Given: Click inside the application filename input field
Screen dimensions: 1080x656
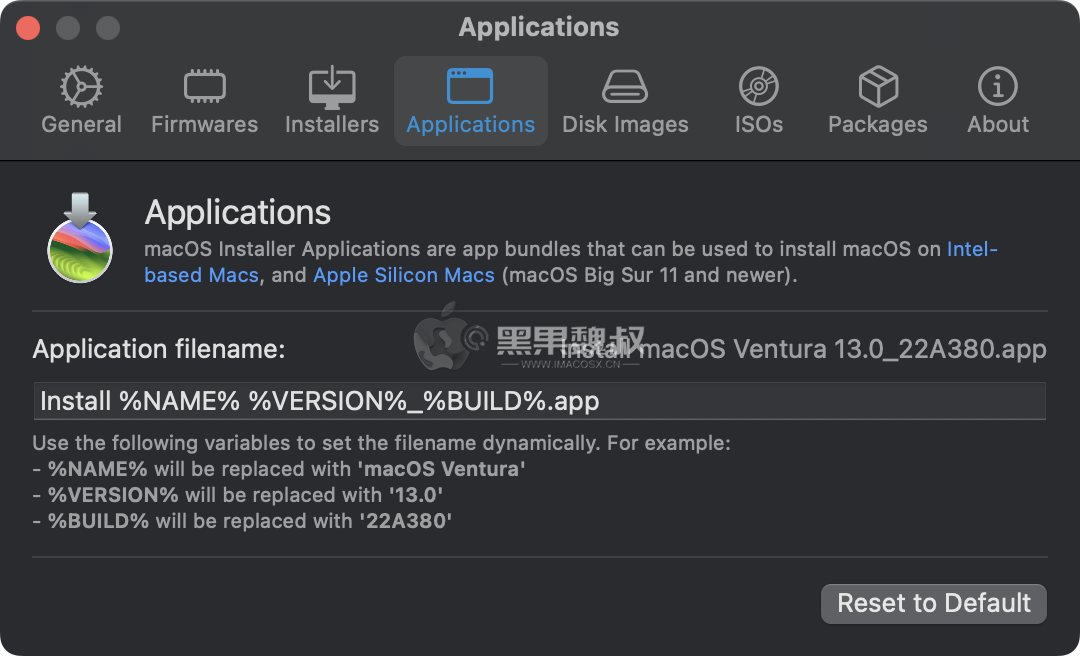Looking at the screenshot, I should click(x=540, y=400).
